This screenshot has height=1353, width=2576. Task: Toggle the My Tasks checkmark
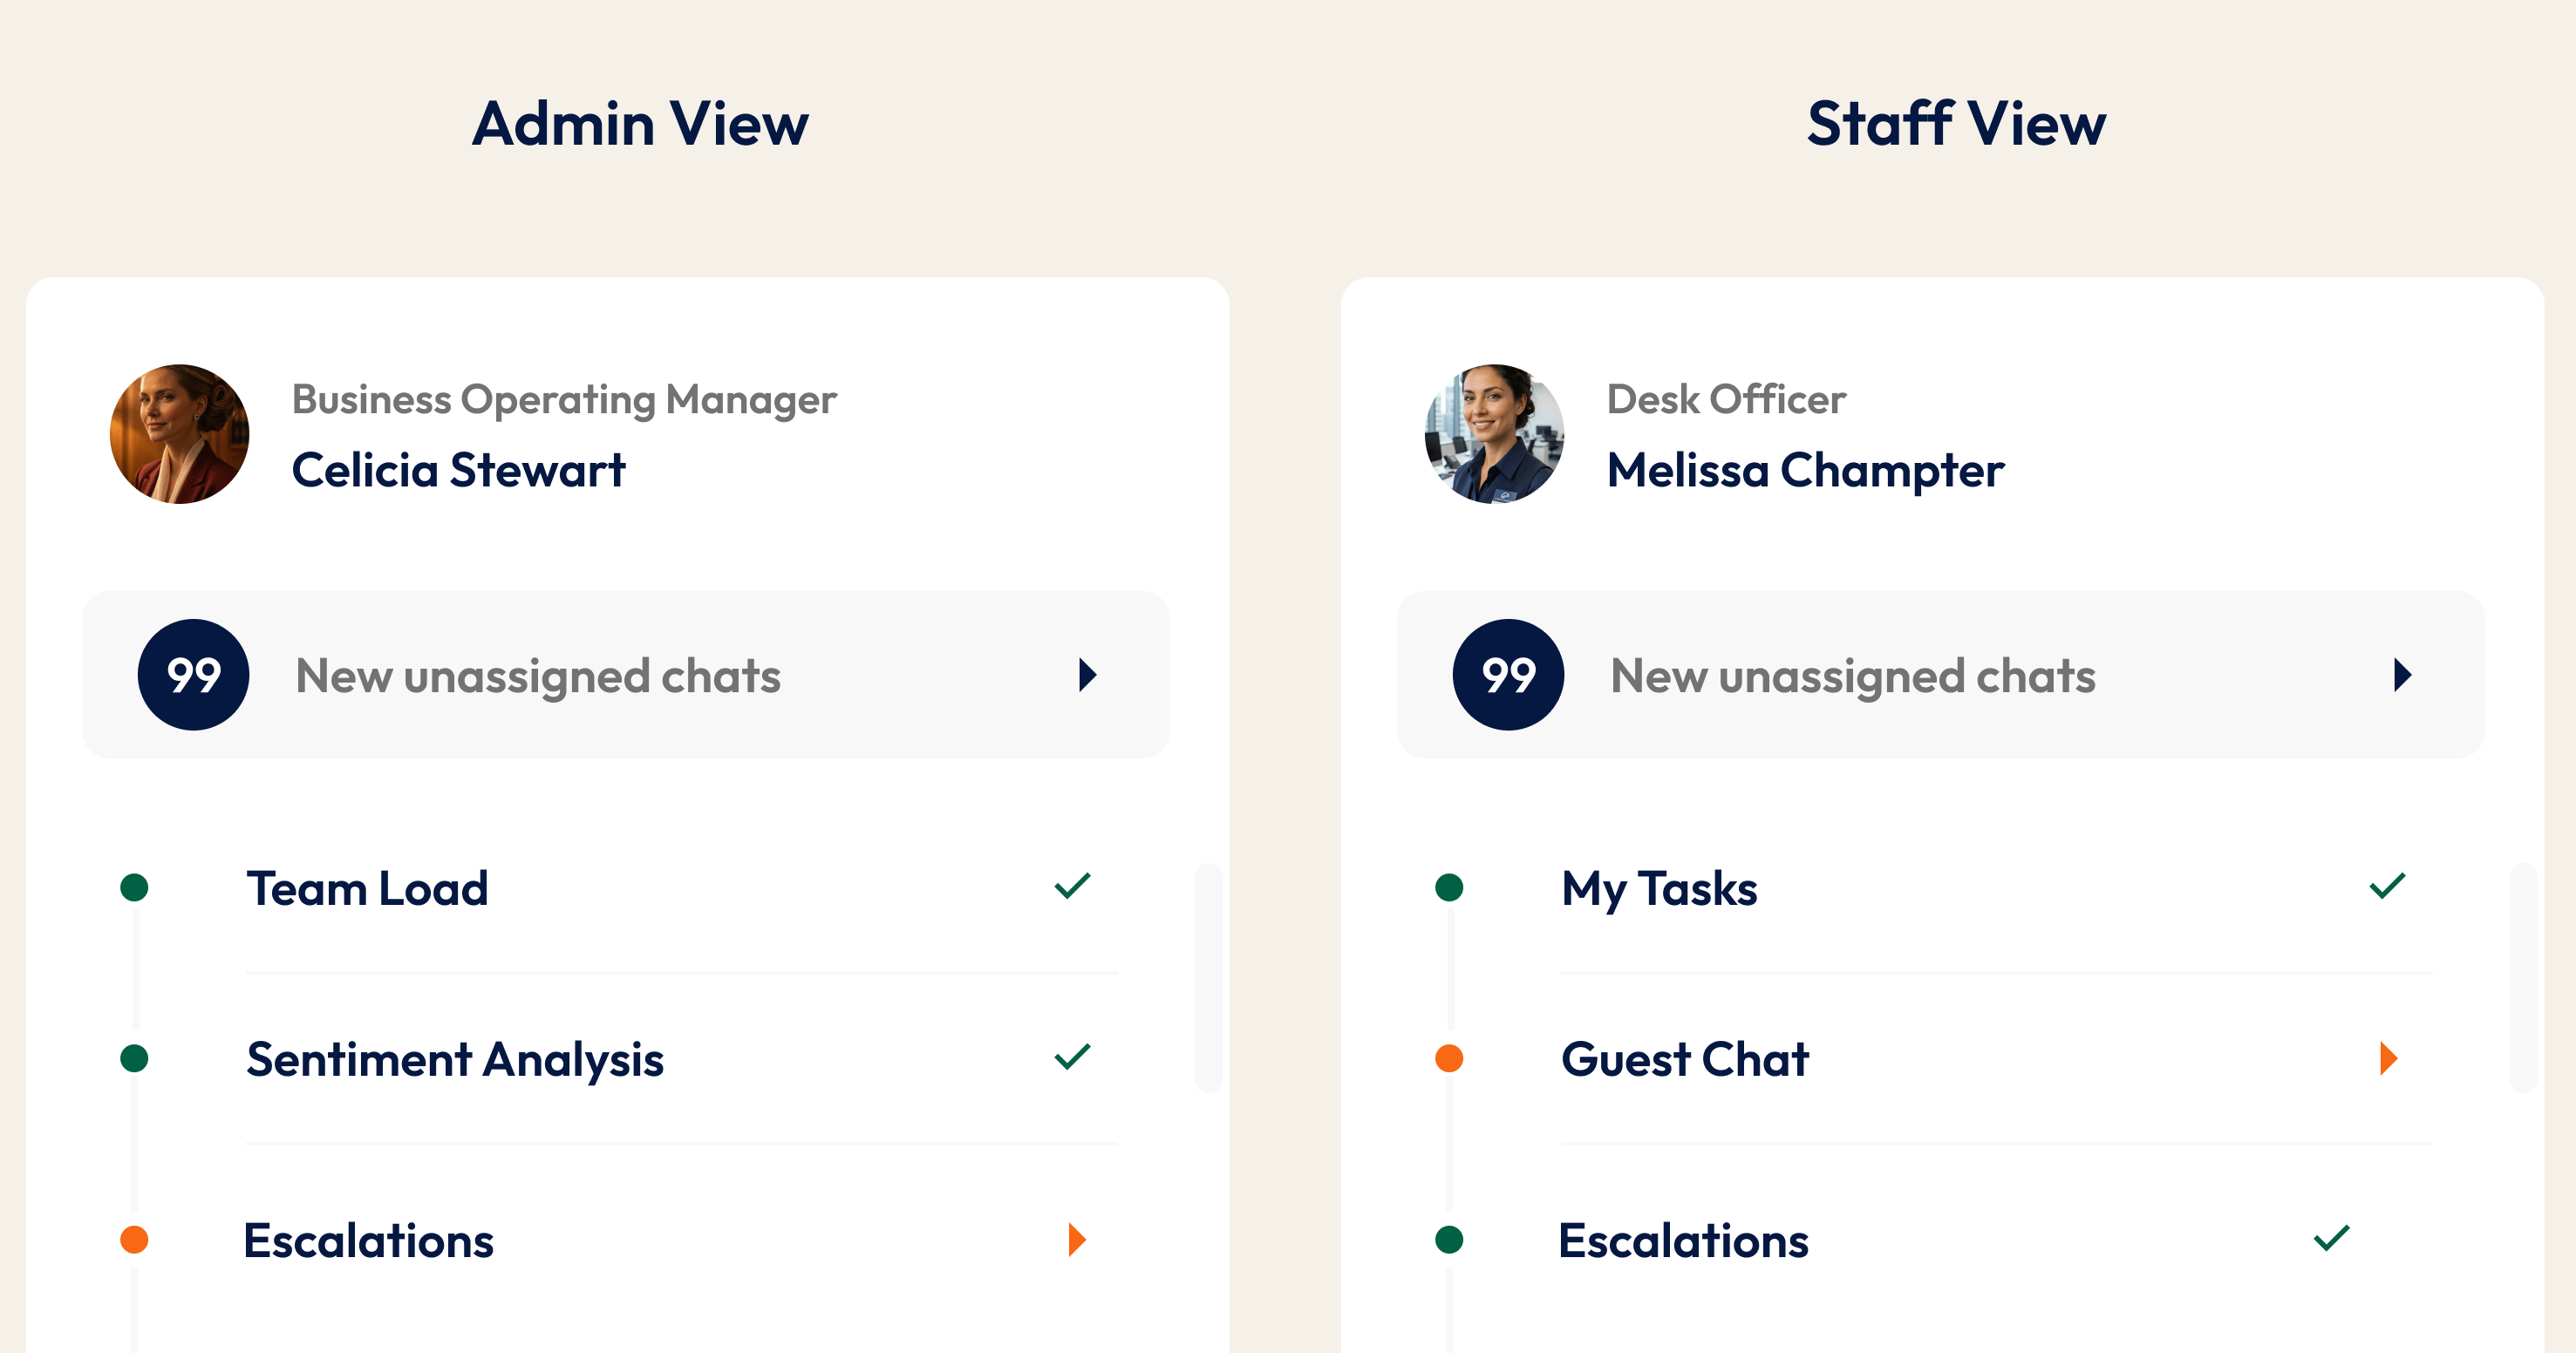2387,886
